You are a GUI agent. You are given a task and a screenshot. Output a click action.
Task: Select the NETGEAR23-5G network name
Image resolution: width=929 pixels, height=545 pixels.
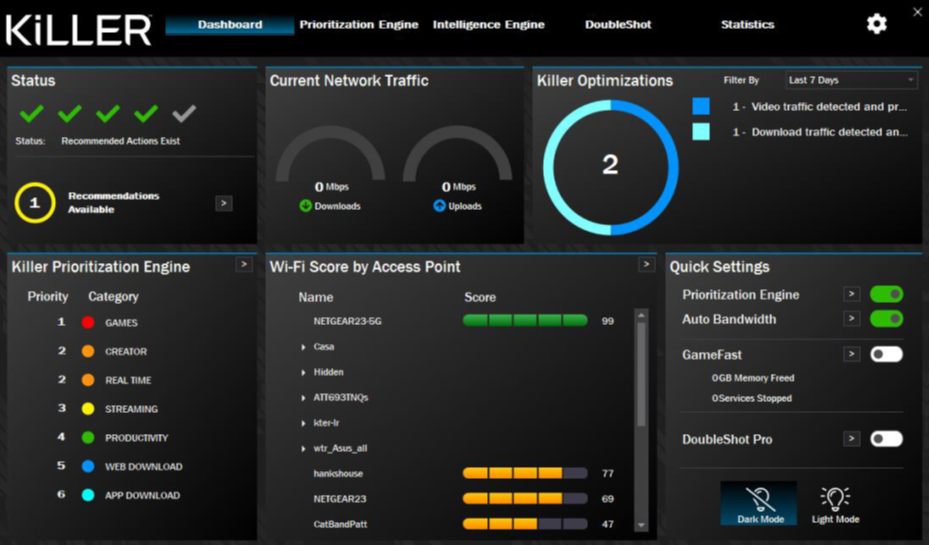[347, 321]
